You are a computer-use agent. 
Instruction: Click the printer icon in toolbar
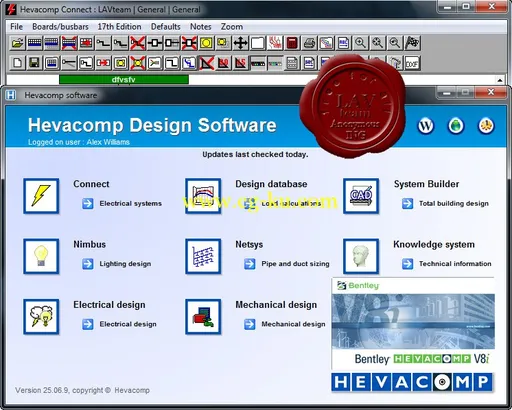click(309, 43)
